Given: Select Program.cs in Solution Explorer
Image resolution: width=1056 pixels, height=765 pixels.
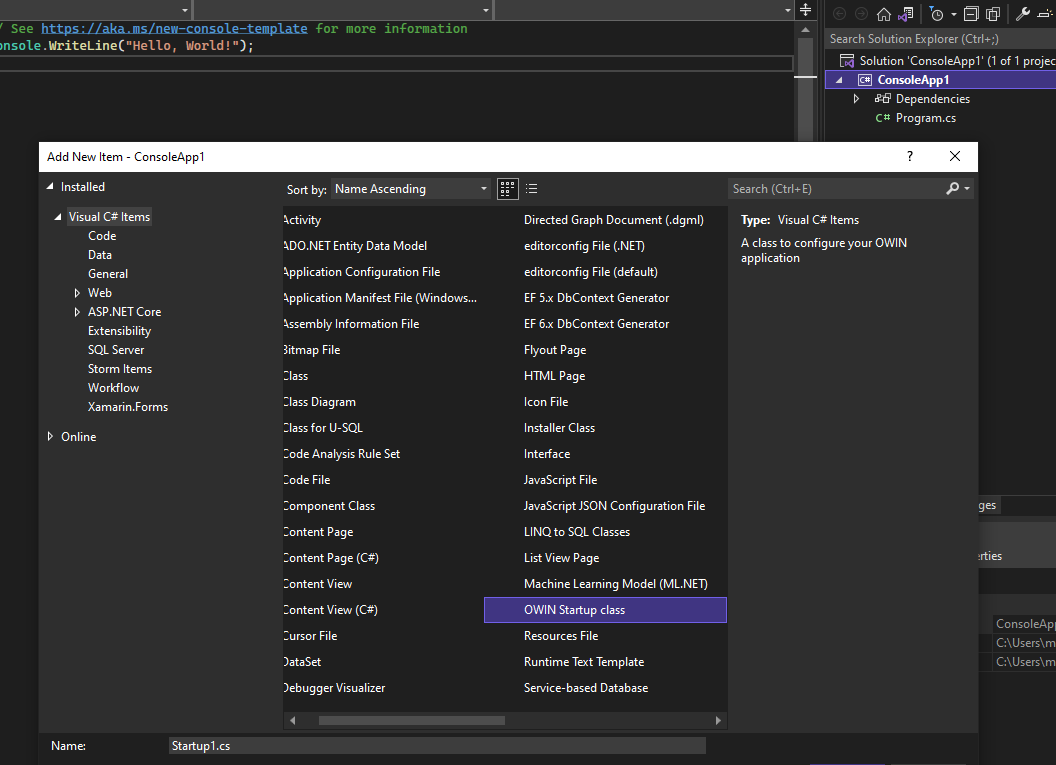Looking at the screenshot, I should [x=925, y=118].
